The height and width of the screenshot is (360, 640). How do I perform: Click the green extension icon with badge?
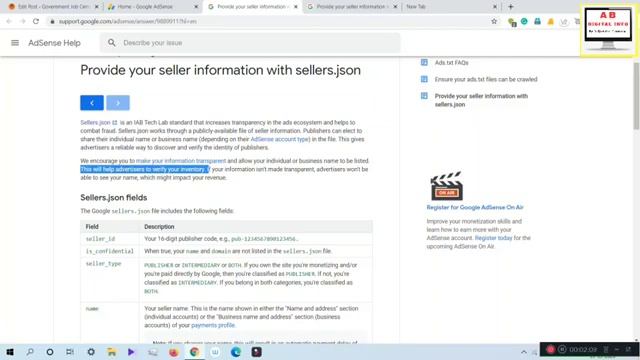click(512, 22)
